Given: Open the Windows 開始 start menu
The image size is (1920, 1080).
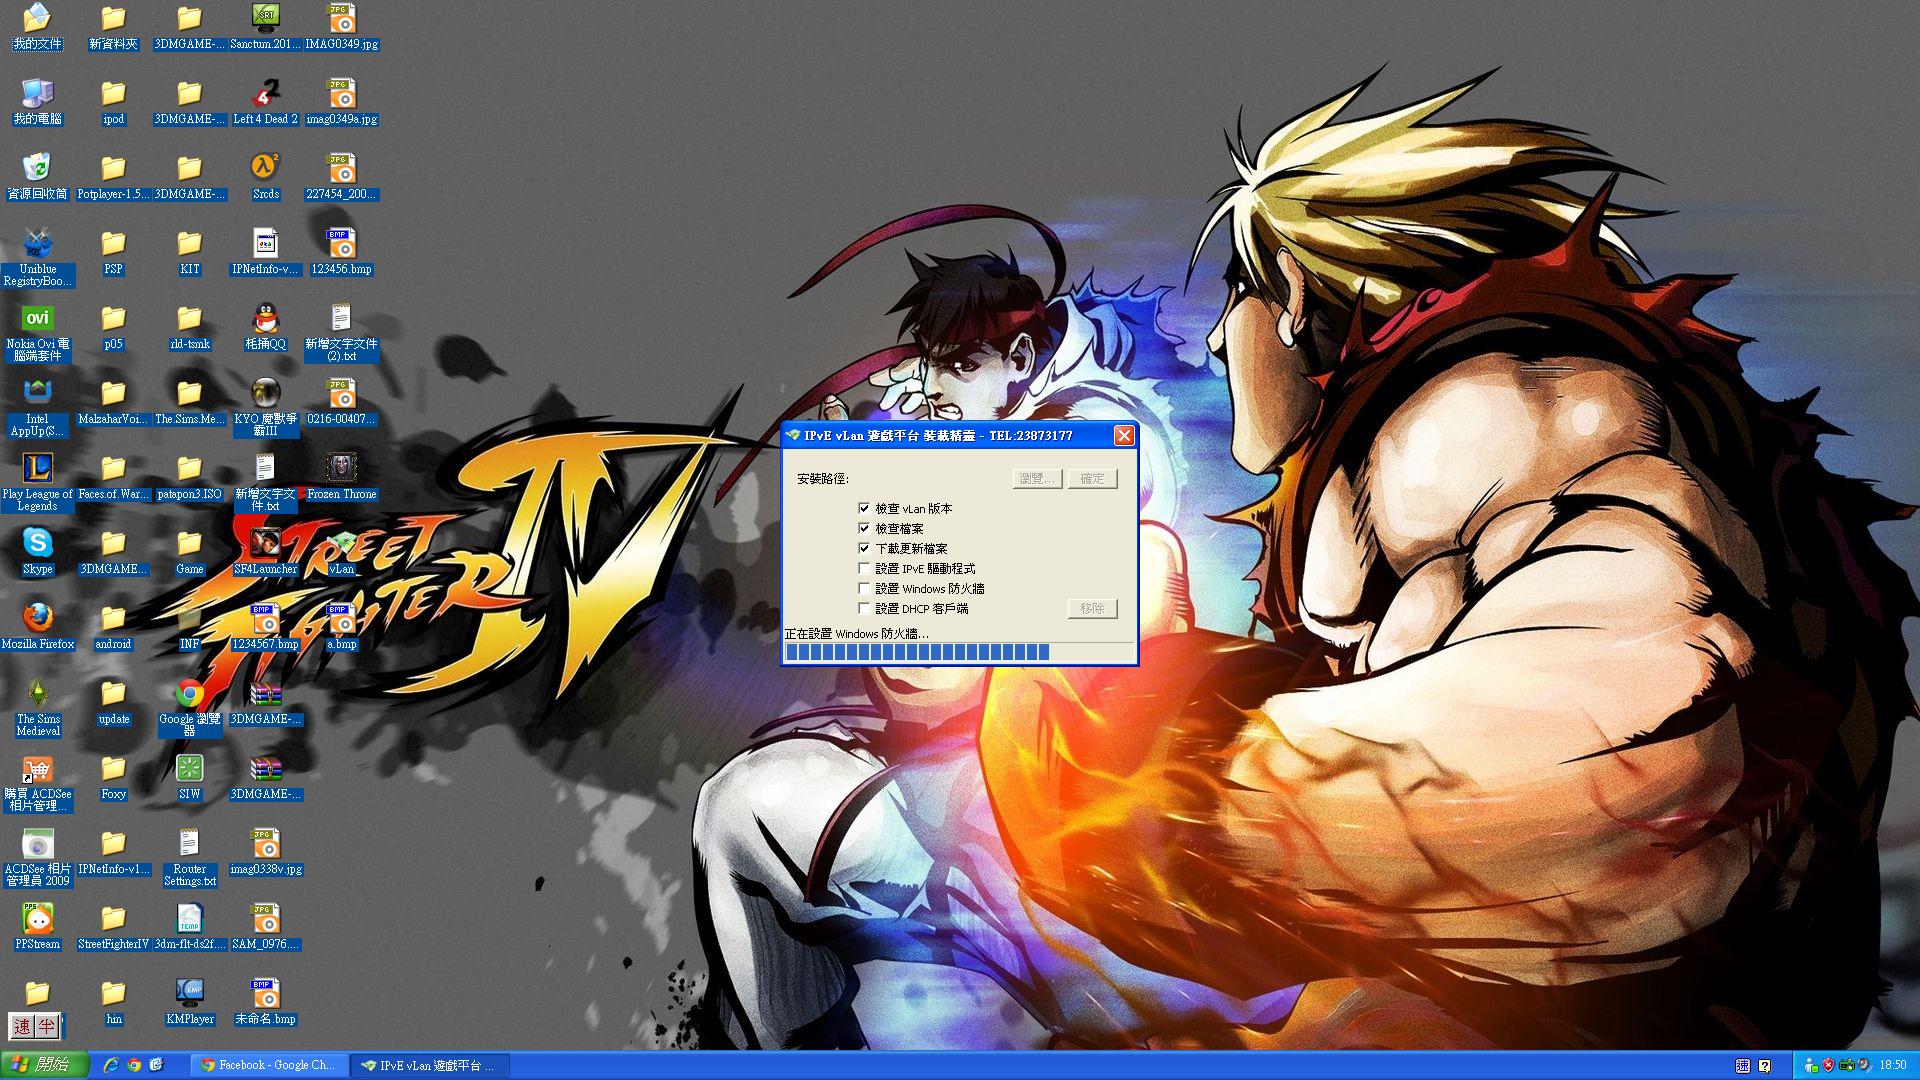Looking at the screenshot, I should pos(43,1065).
